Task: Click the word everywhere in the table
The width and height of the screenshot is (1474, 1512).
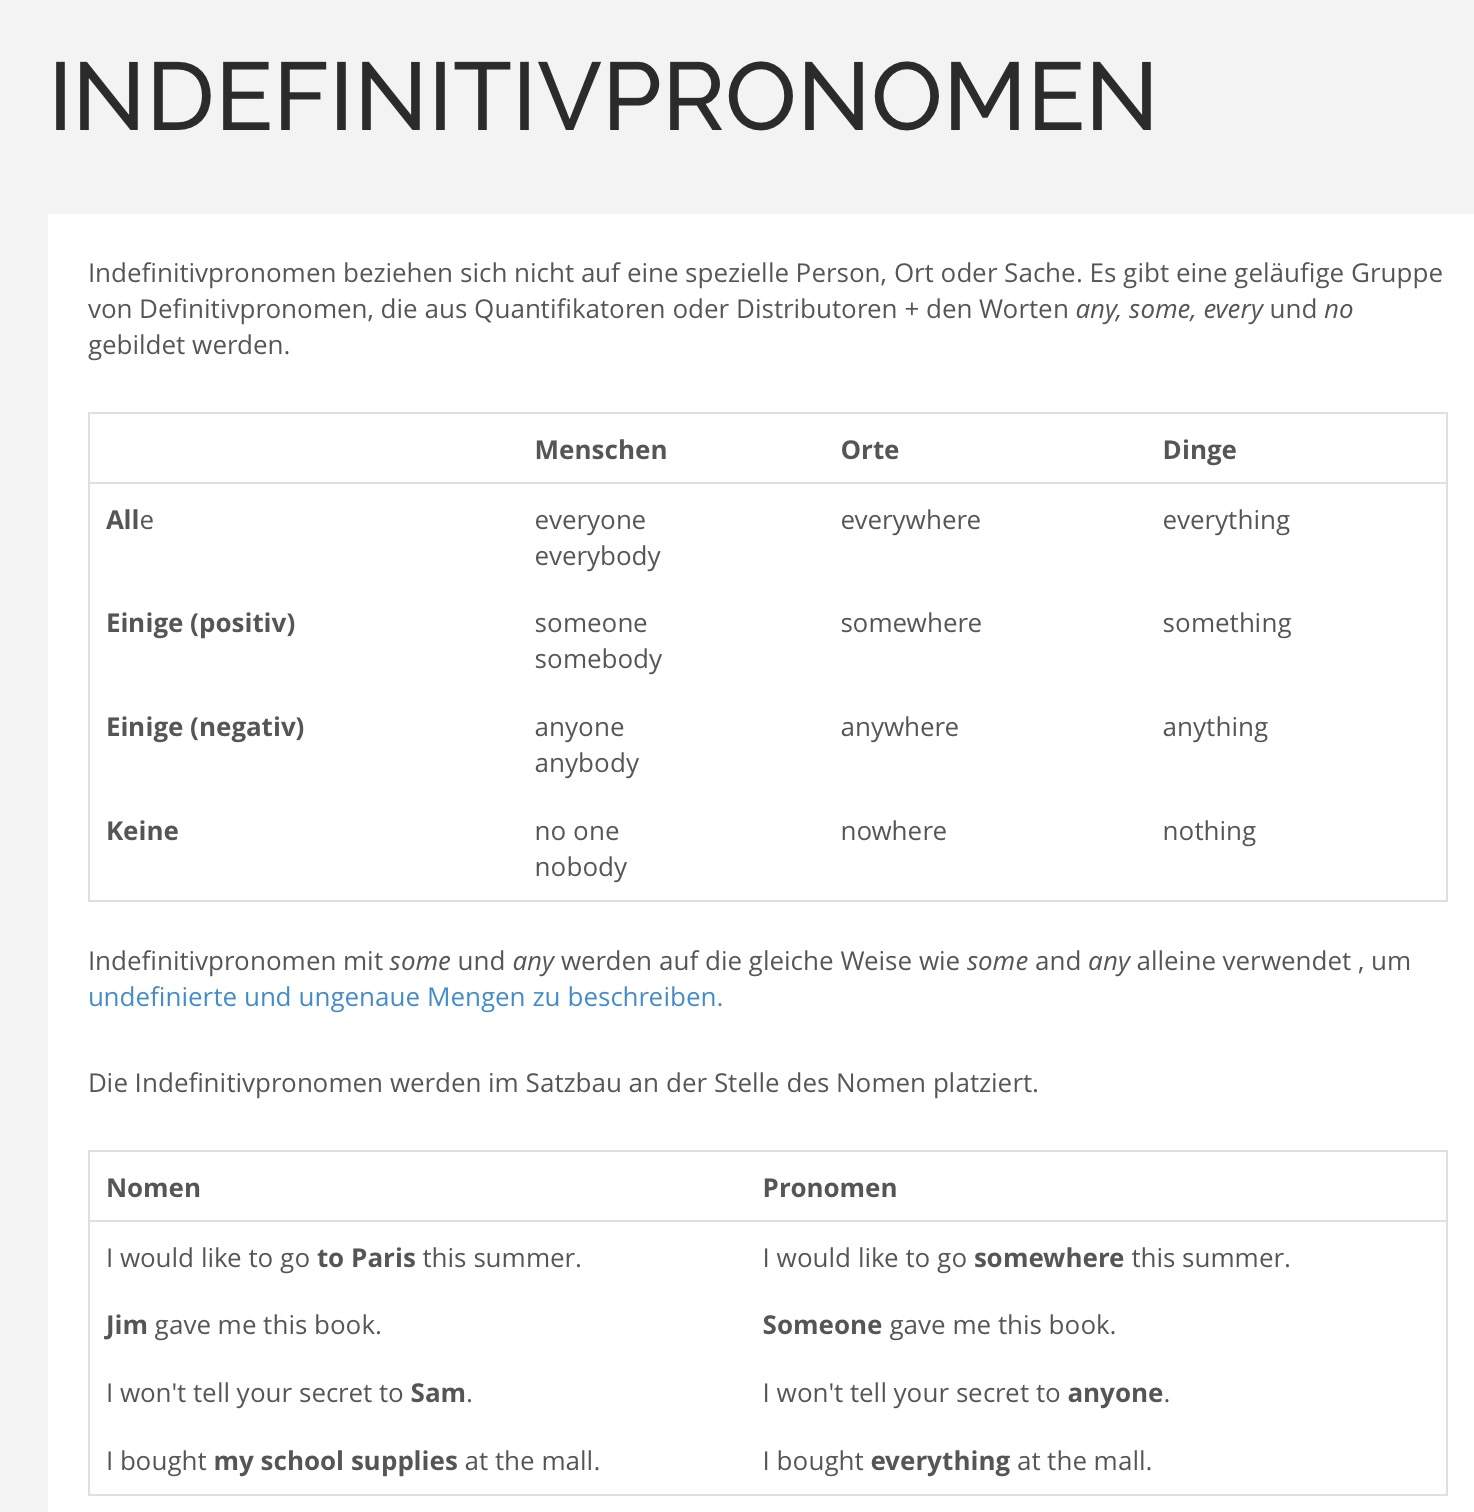Action: (x=910, y=520)
